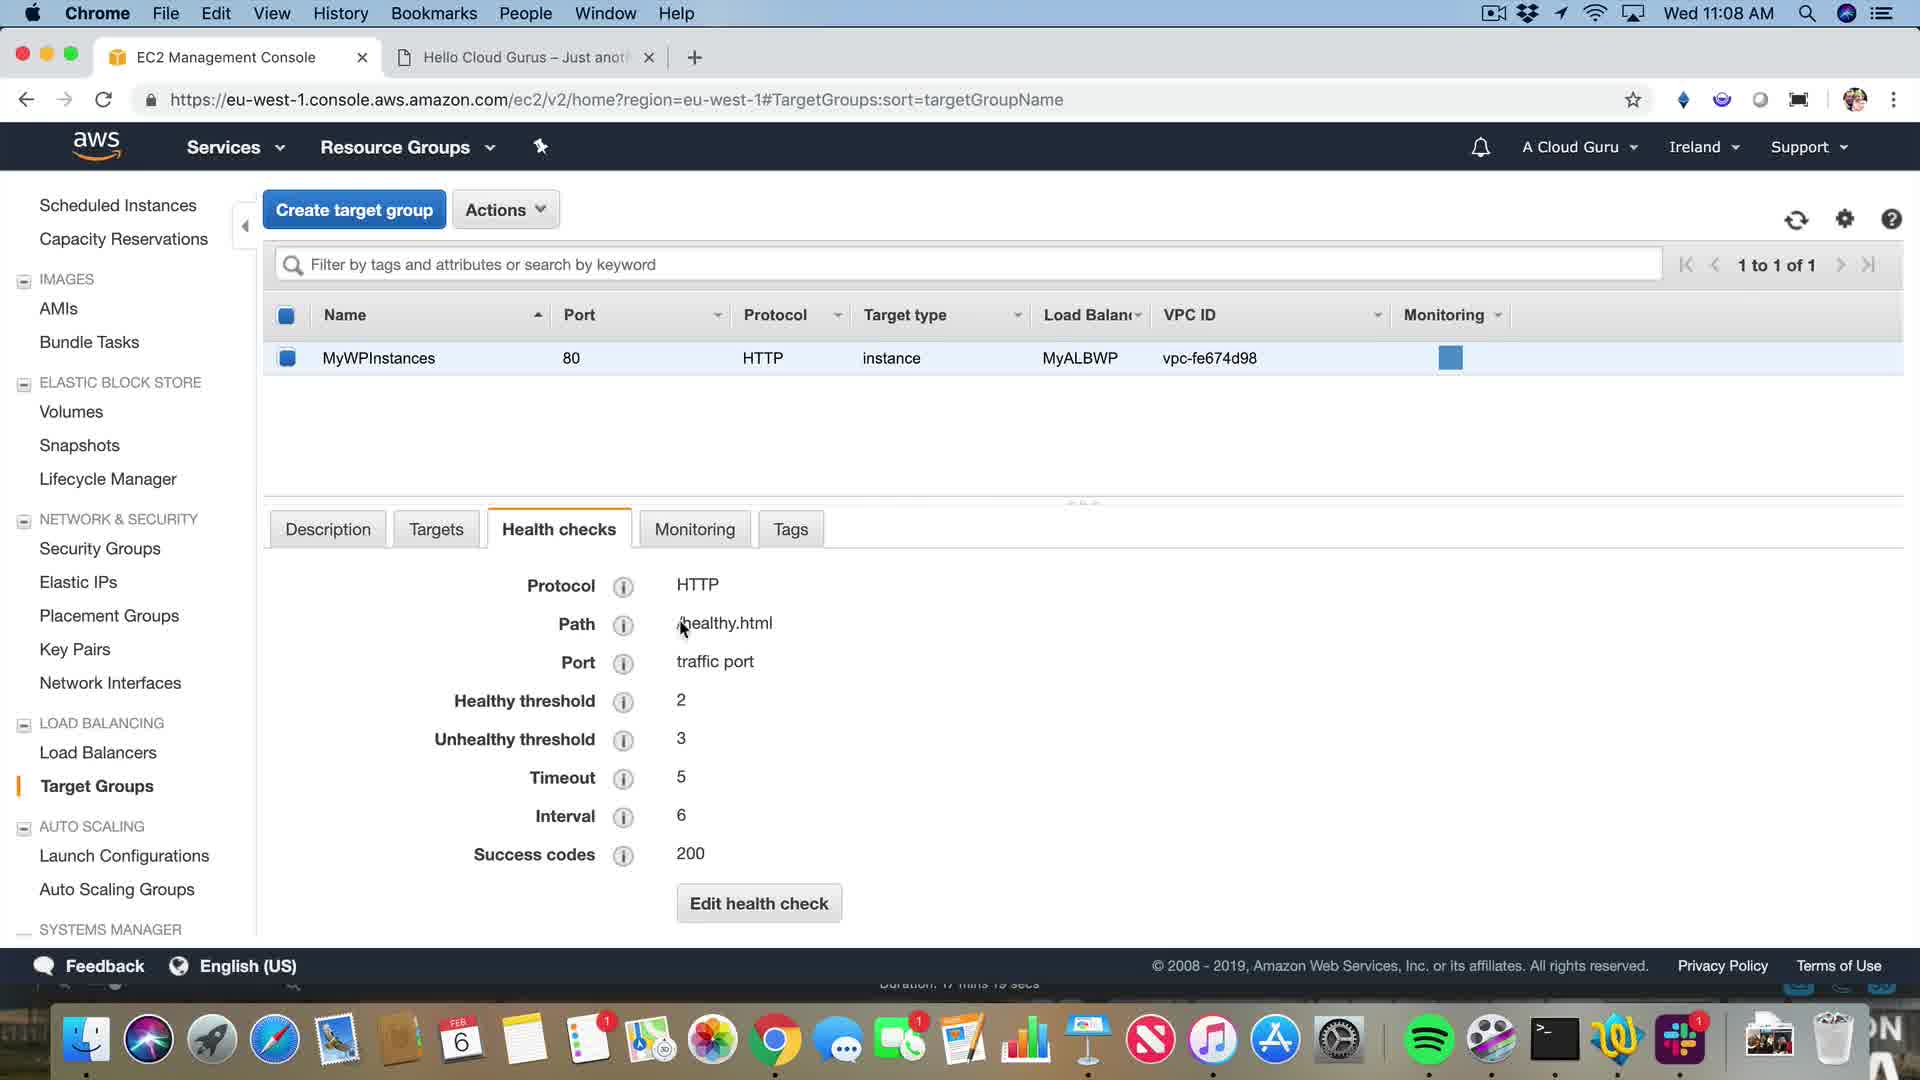Collapse the Load Balancing sidebar section
Screen dimensions: 1920x1080
tap(24, 724)
